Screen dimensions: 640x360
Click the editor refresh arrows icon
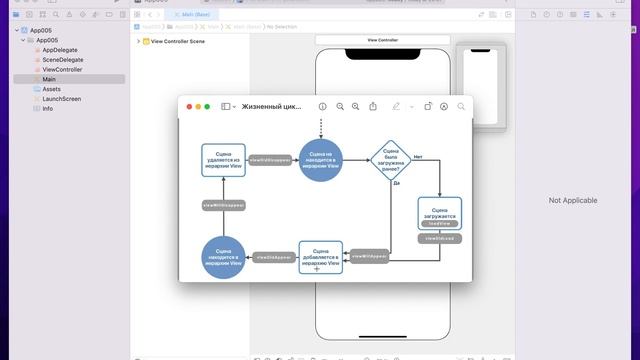click(x=481, y=15)
